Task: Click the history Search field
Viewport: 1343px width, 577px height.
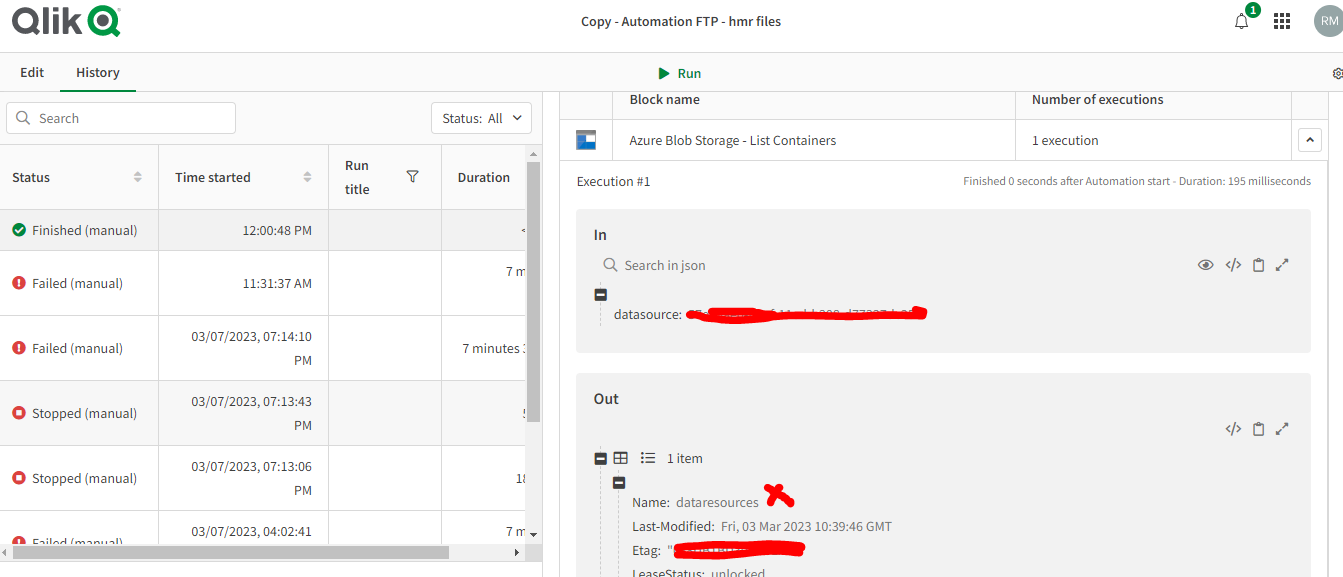Action: 121,118
